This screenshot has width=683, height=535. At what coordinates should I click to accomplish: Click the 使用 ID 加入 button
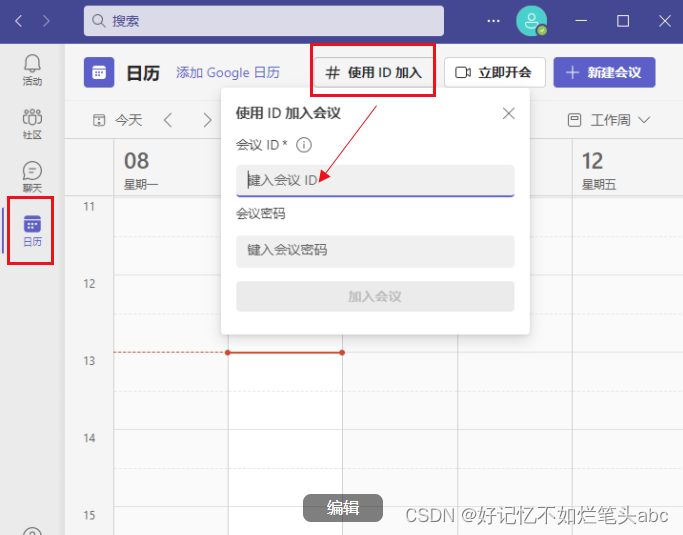[373, 72]
